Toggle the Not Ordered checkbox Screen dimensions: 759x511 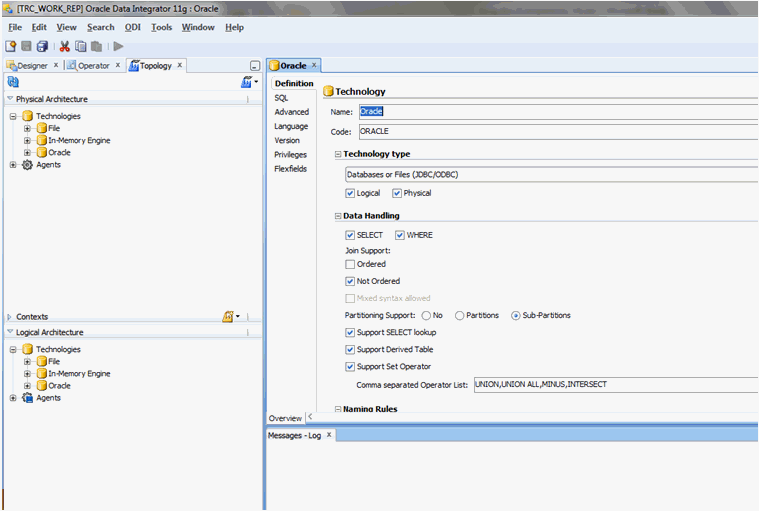point(350,281)
